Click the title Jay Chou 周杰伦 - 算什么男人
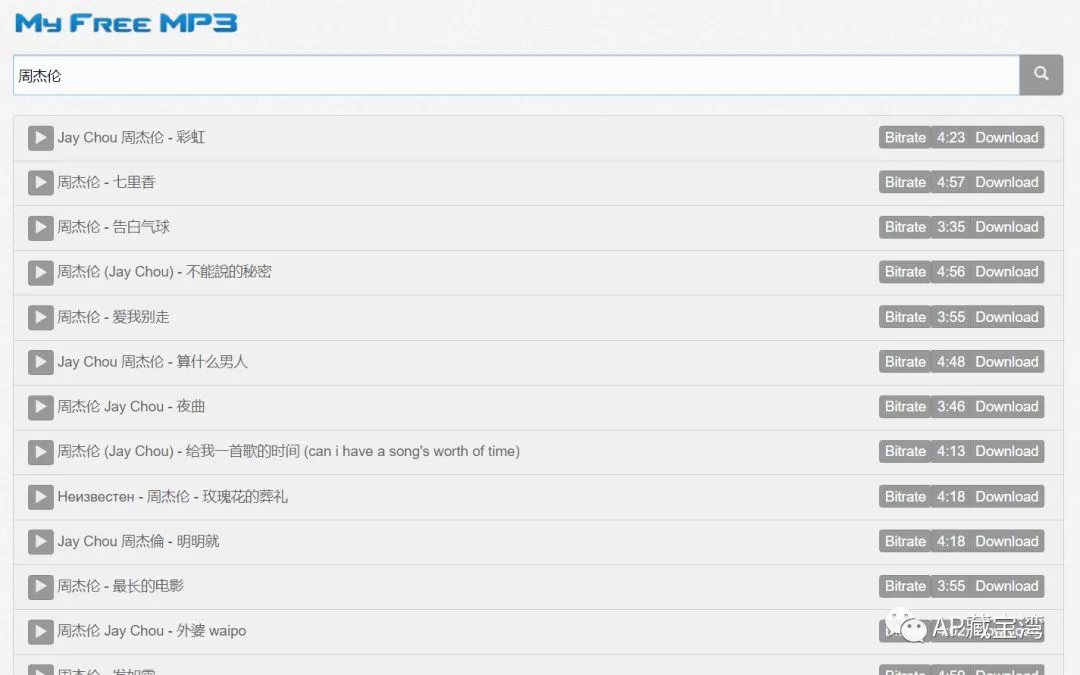This screenshot has width=1080, height=675. point(152,362)
